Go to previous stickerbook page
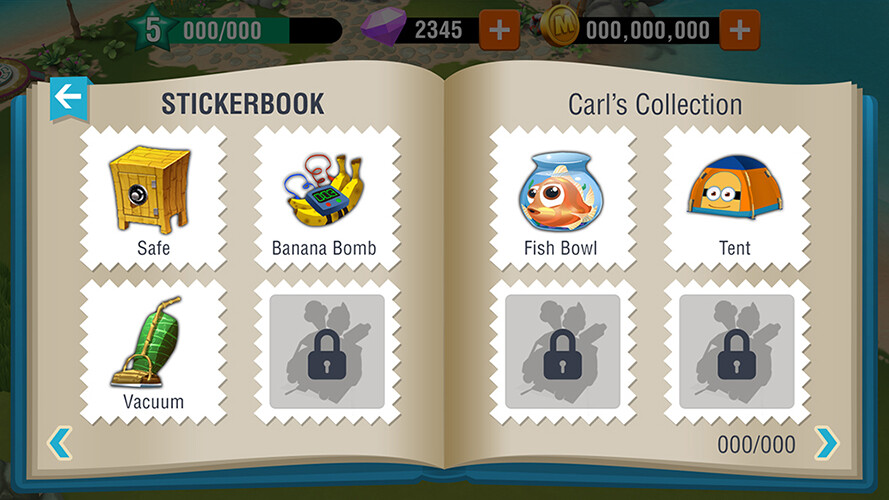 [x=60, y=443]
